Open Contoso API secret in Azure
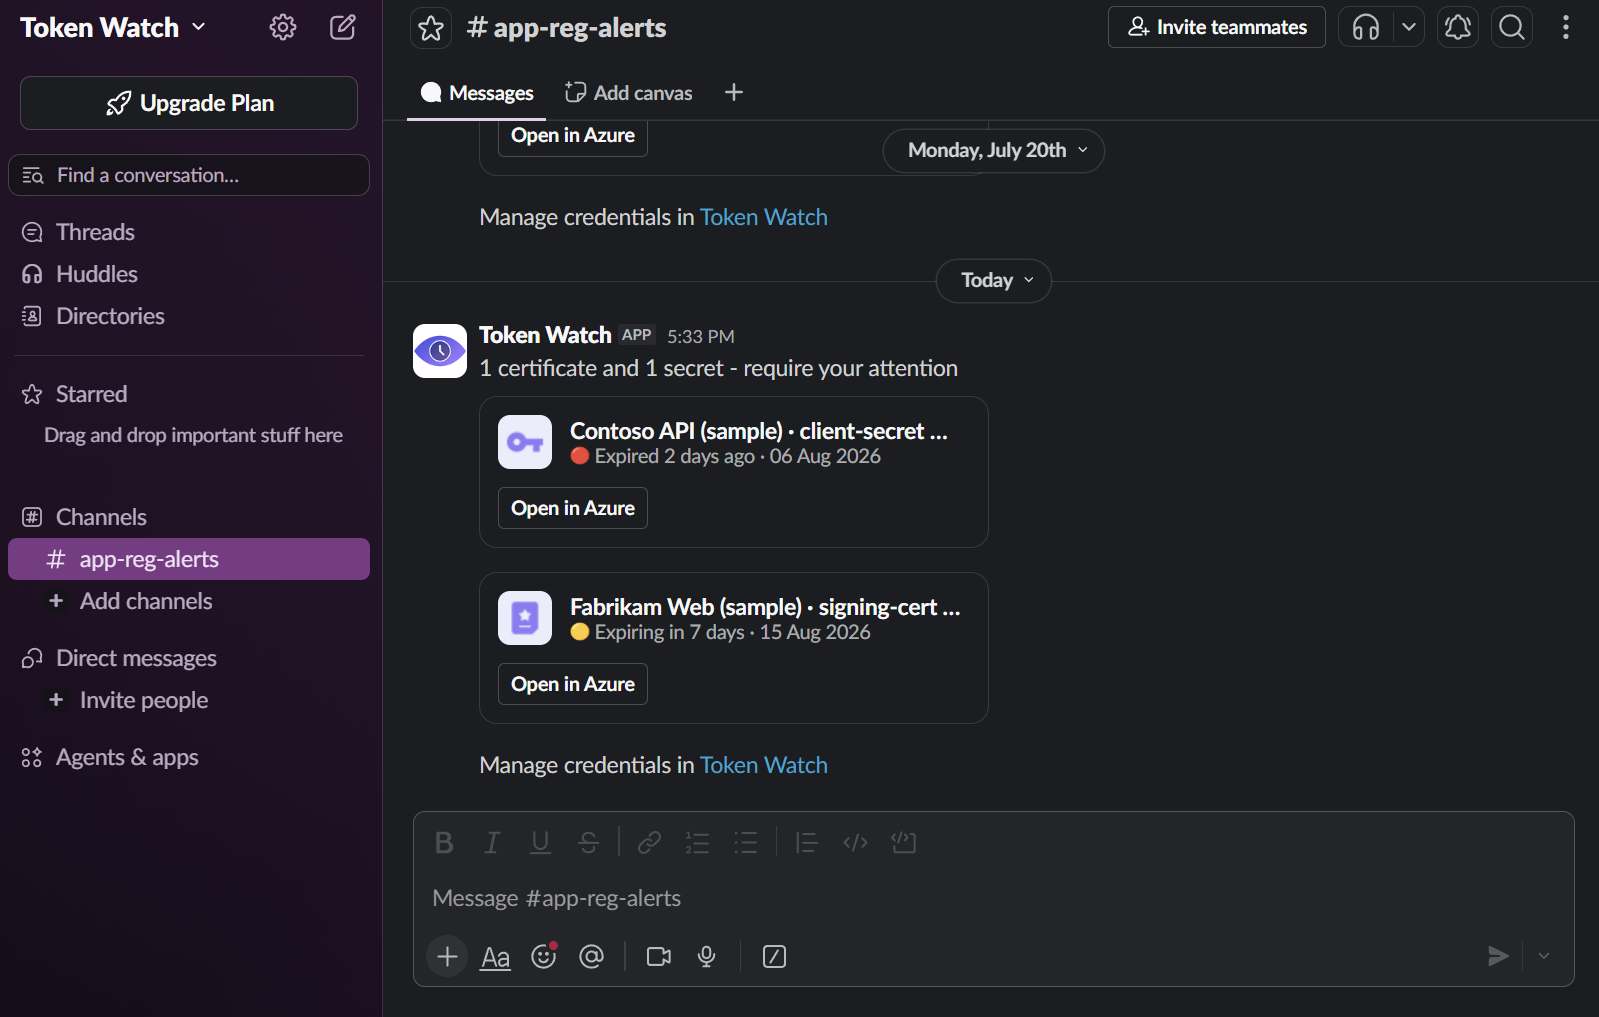 573,508
